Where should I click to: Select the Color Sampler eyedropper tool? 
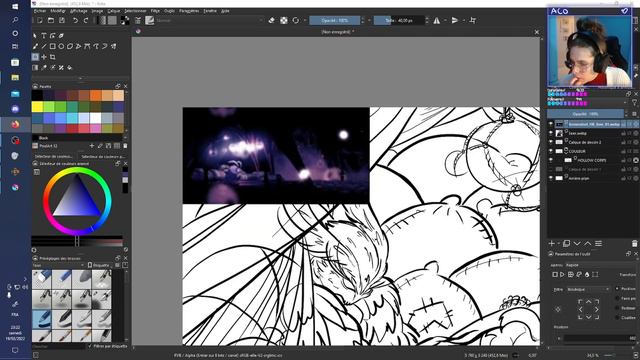44,68
